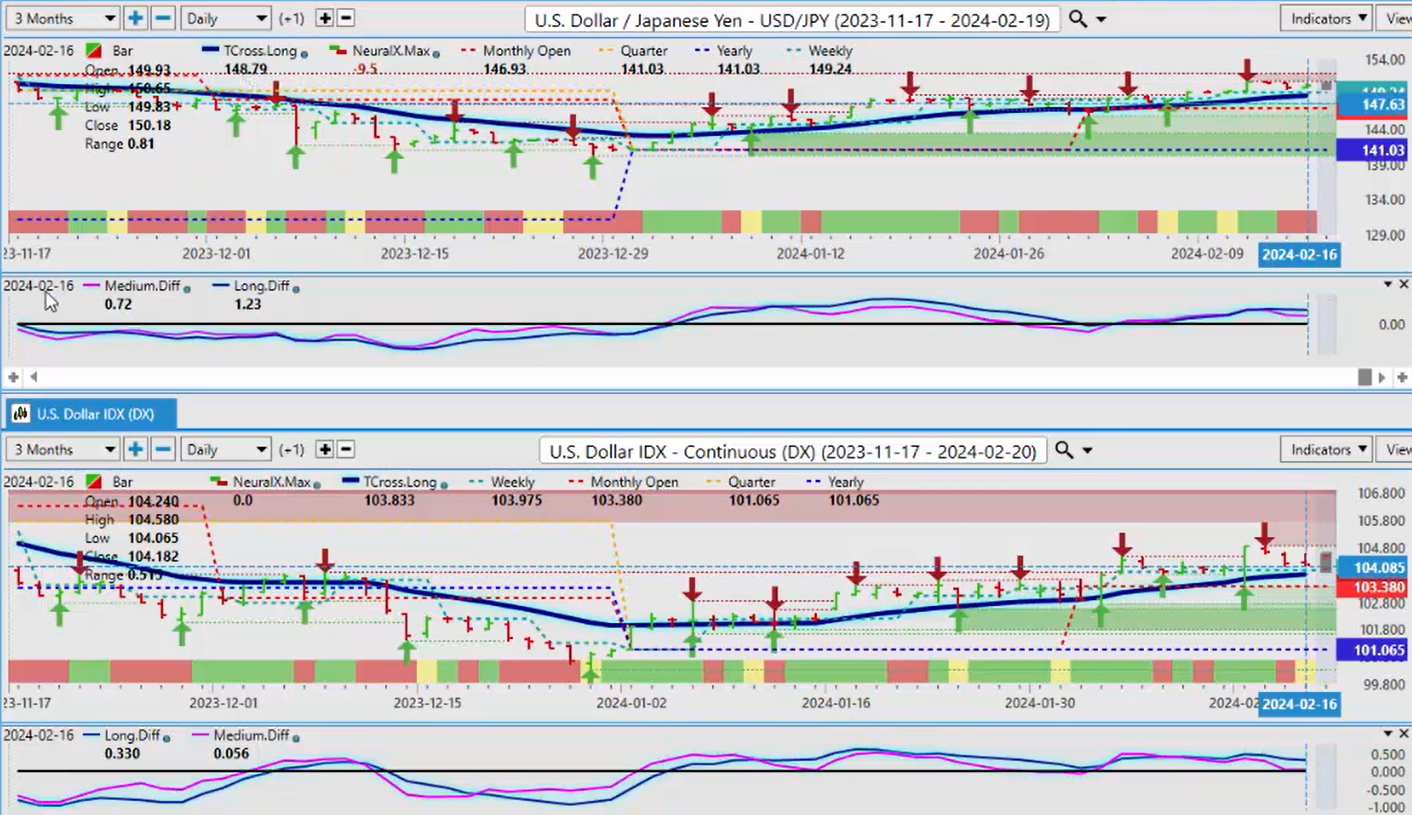Click the Medium.Diff settings dot in the USD/JPY indicator pane
1412x815 pixels.
(x=187, y=288)
